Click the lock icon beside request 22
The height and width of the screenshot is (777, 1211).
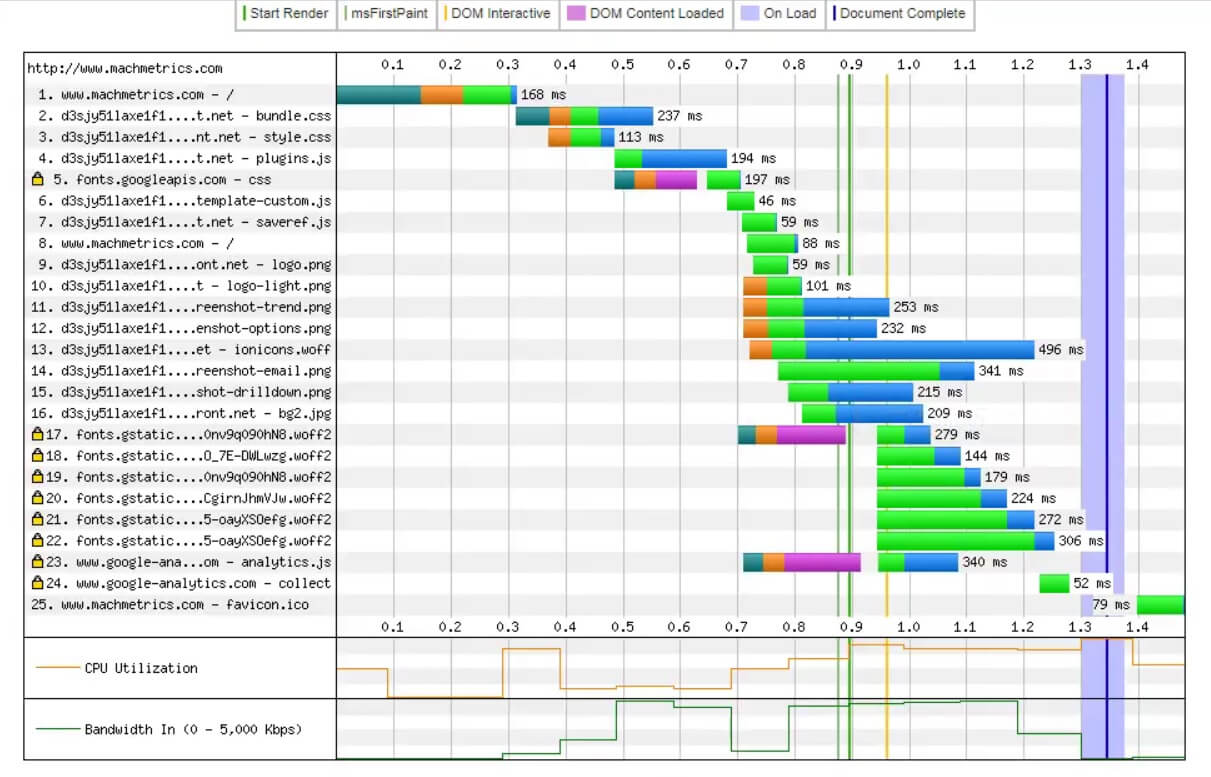(x=37, y=541)
